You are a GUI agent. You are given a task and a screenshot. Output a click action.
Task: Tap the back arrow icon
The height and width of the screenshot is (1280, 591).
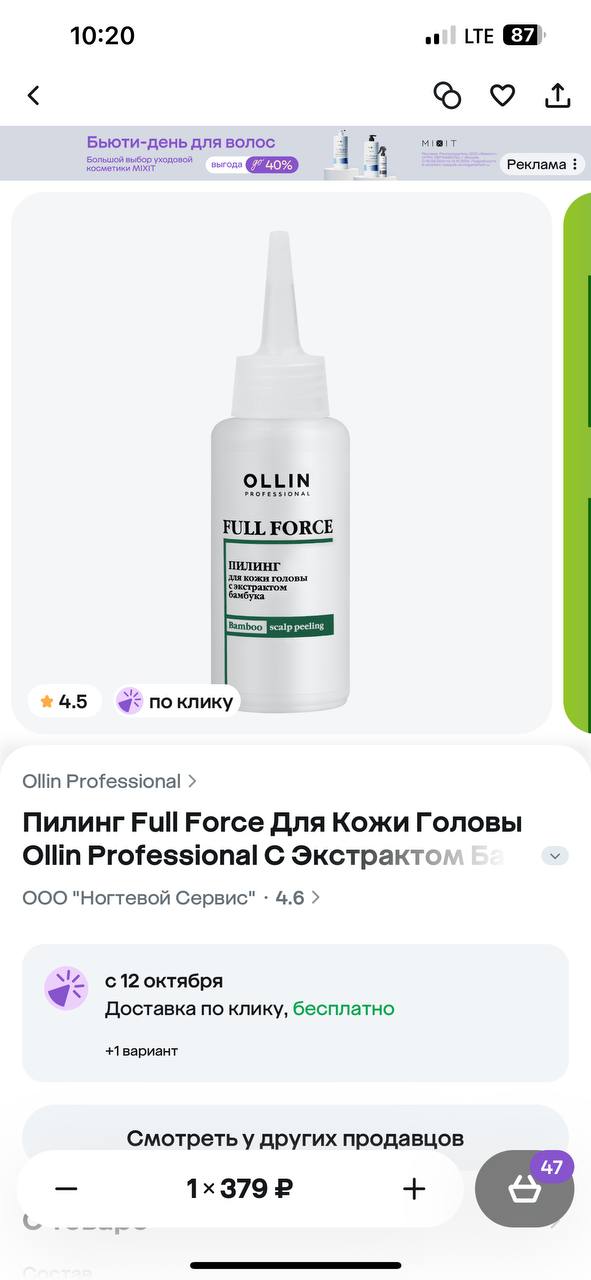coord(34,95)
